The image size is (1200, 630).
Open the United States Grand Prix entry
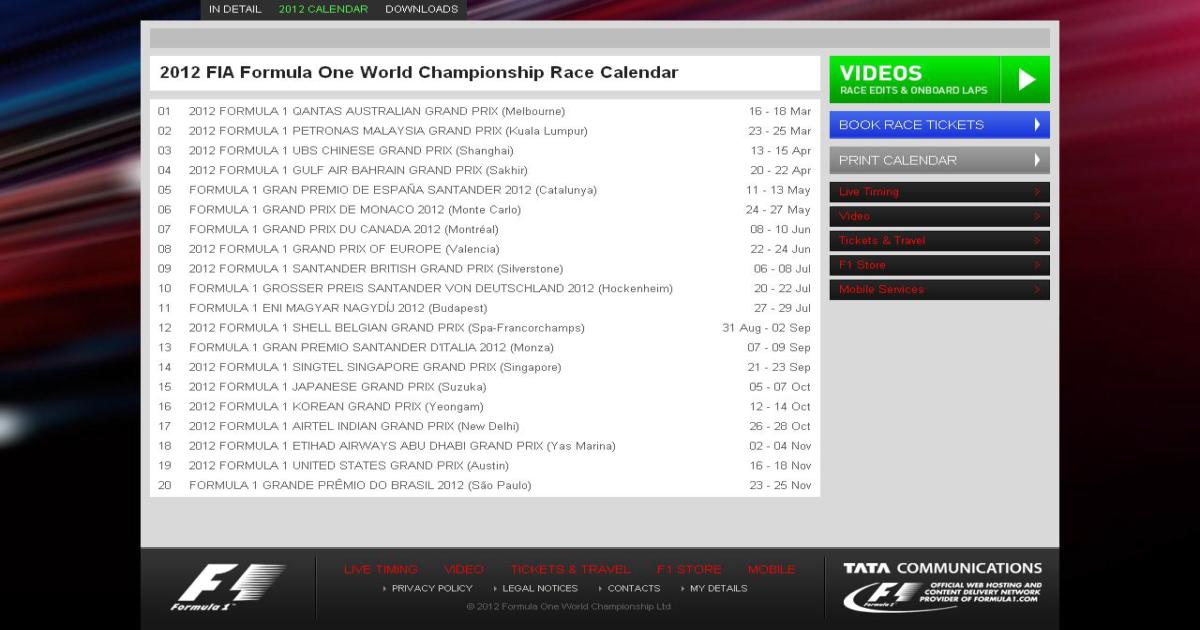pos(348,466)
